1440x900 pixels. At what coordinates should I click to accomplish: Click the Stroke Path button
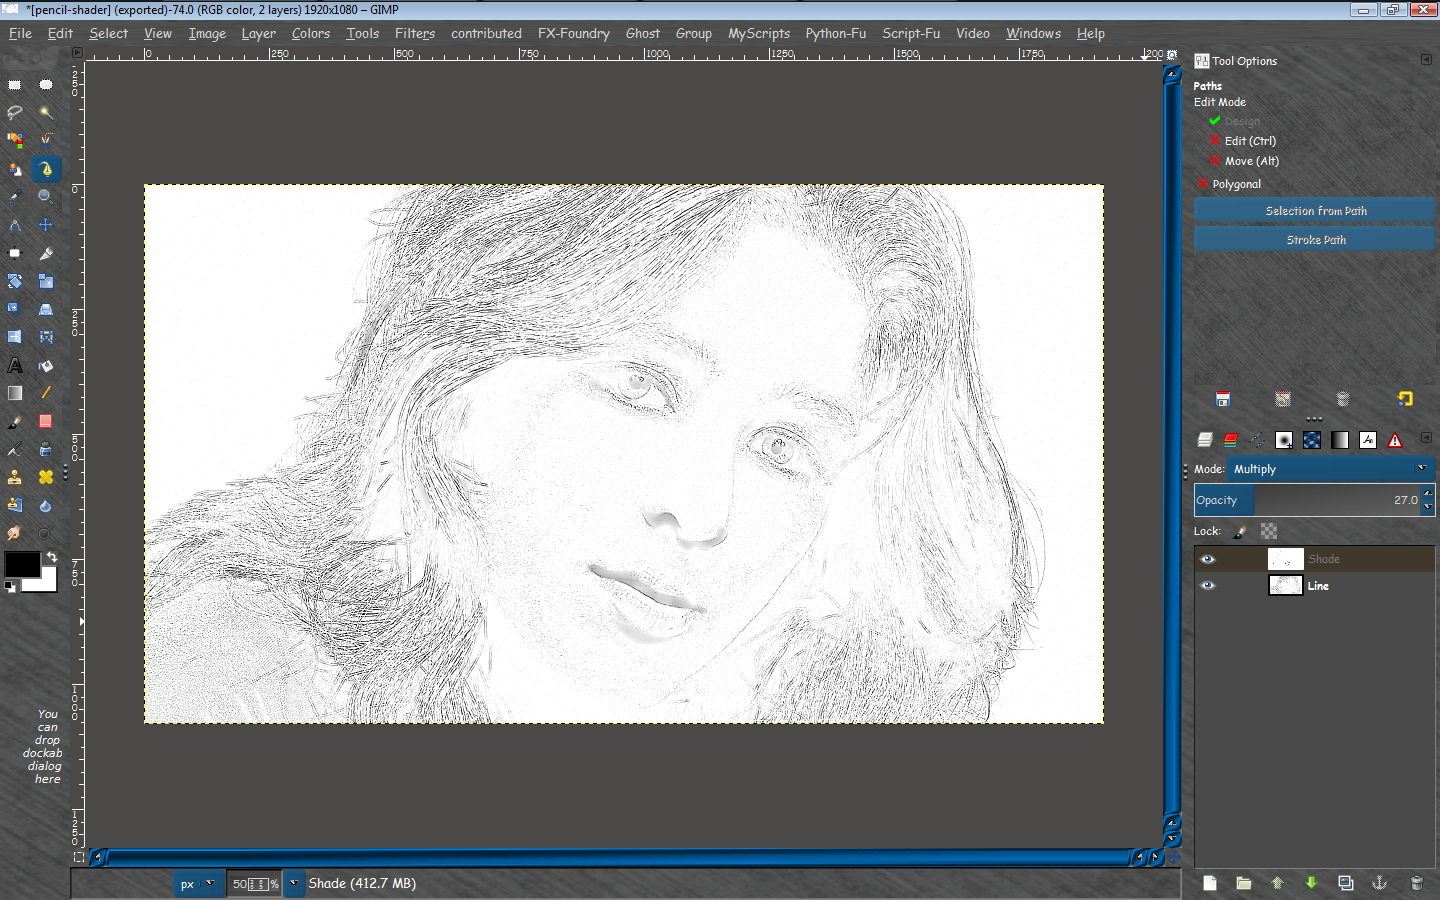tap(1315, 239)
